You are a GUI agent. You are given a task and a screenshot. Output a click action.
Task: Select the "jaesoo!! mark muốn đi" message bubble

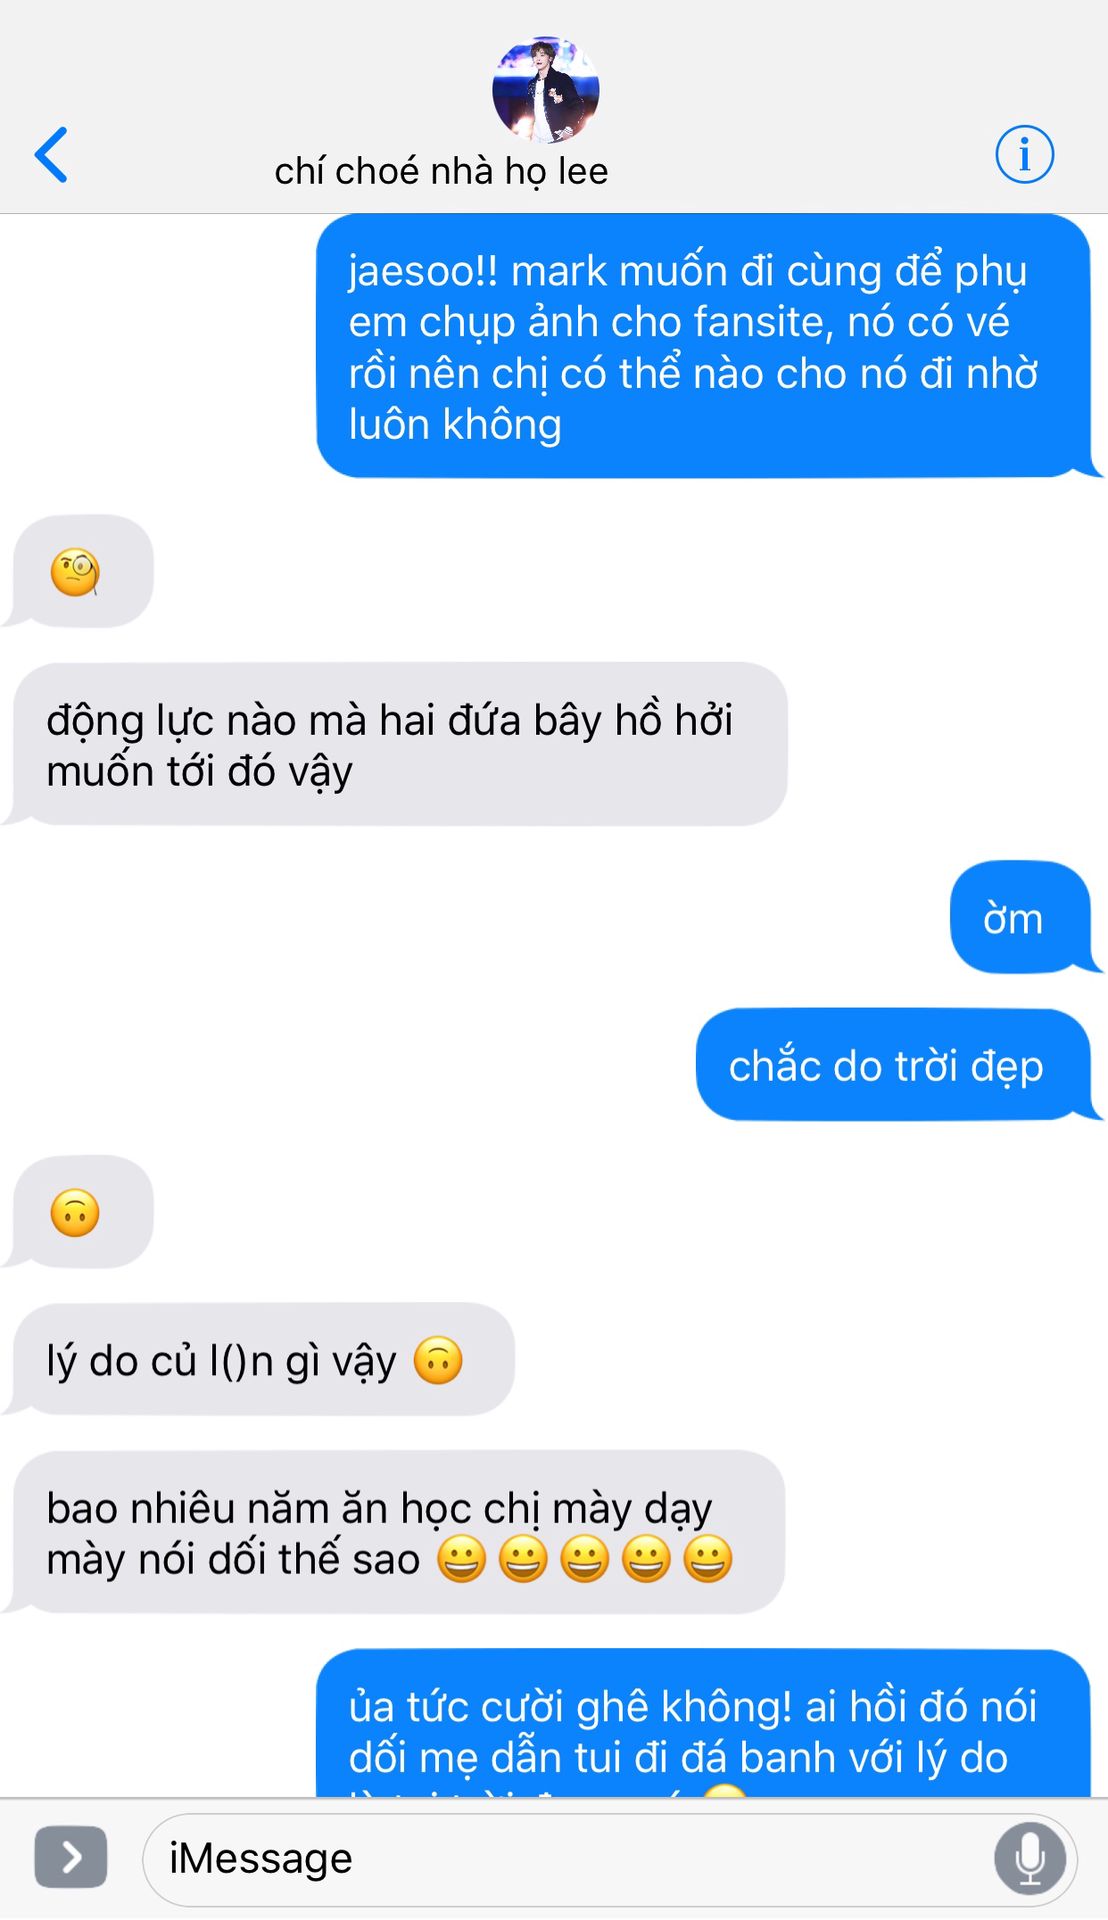pyautogui.click(x=706, y=345)
